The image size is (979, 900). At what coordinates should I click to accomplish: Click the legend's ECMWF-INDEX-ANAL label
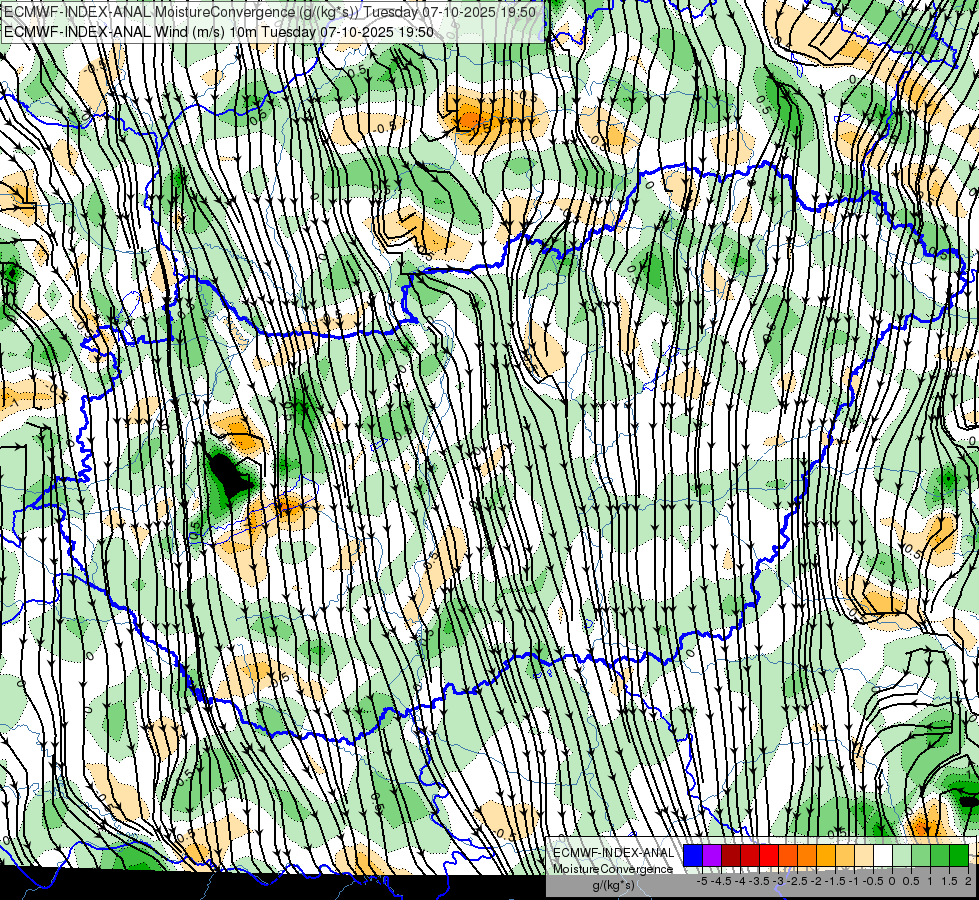[613, 853]
